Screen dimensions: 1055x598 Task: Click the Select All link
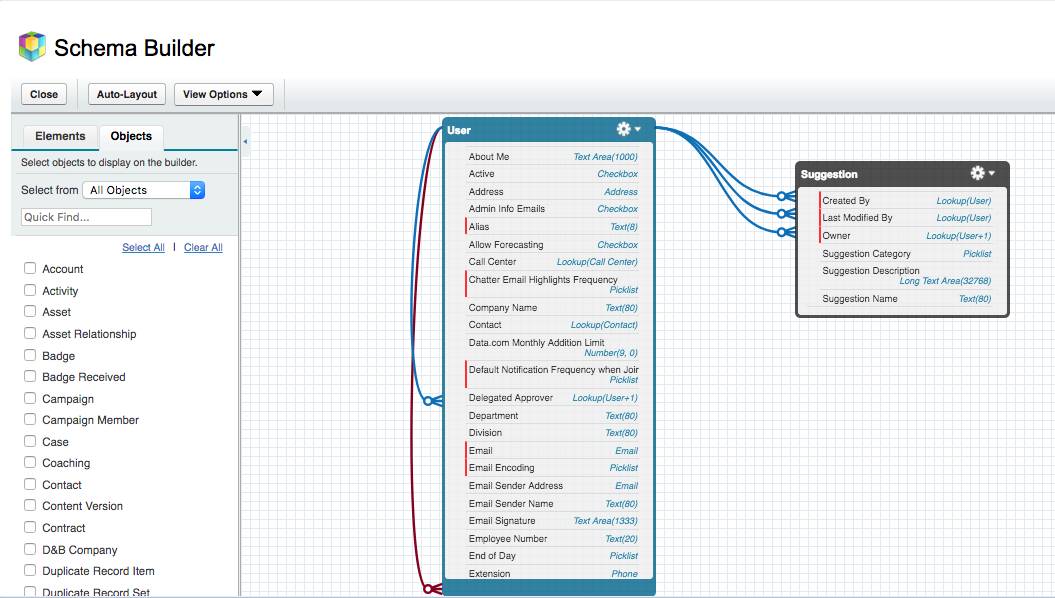coord(143,248)
